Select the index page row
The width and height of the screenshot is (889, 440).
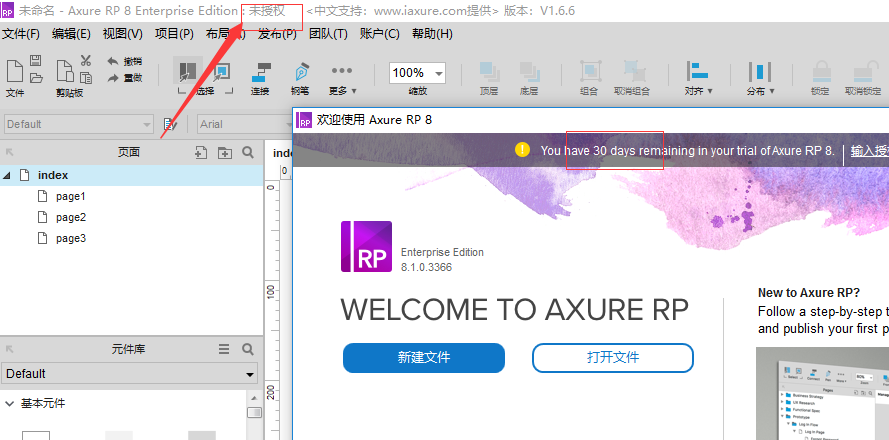pyautogui.click(x=132, y=175)
